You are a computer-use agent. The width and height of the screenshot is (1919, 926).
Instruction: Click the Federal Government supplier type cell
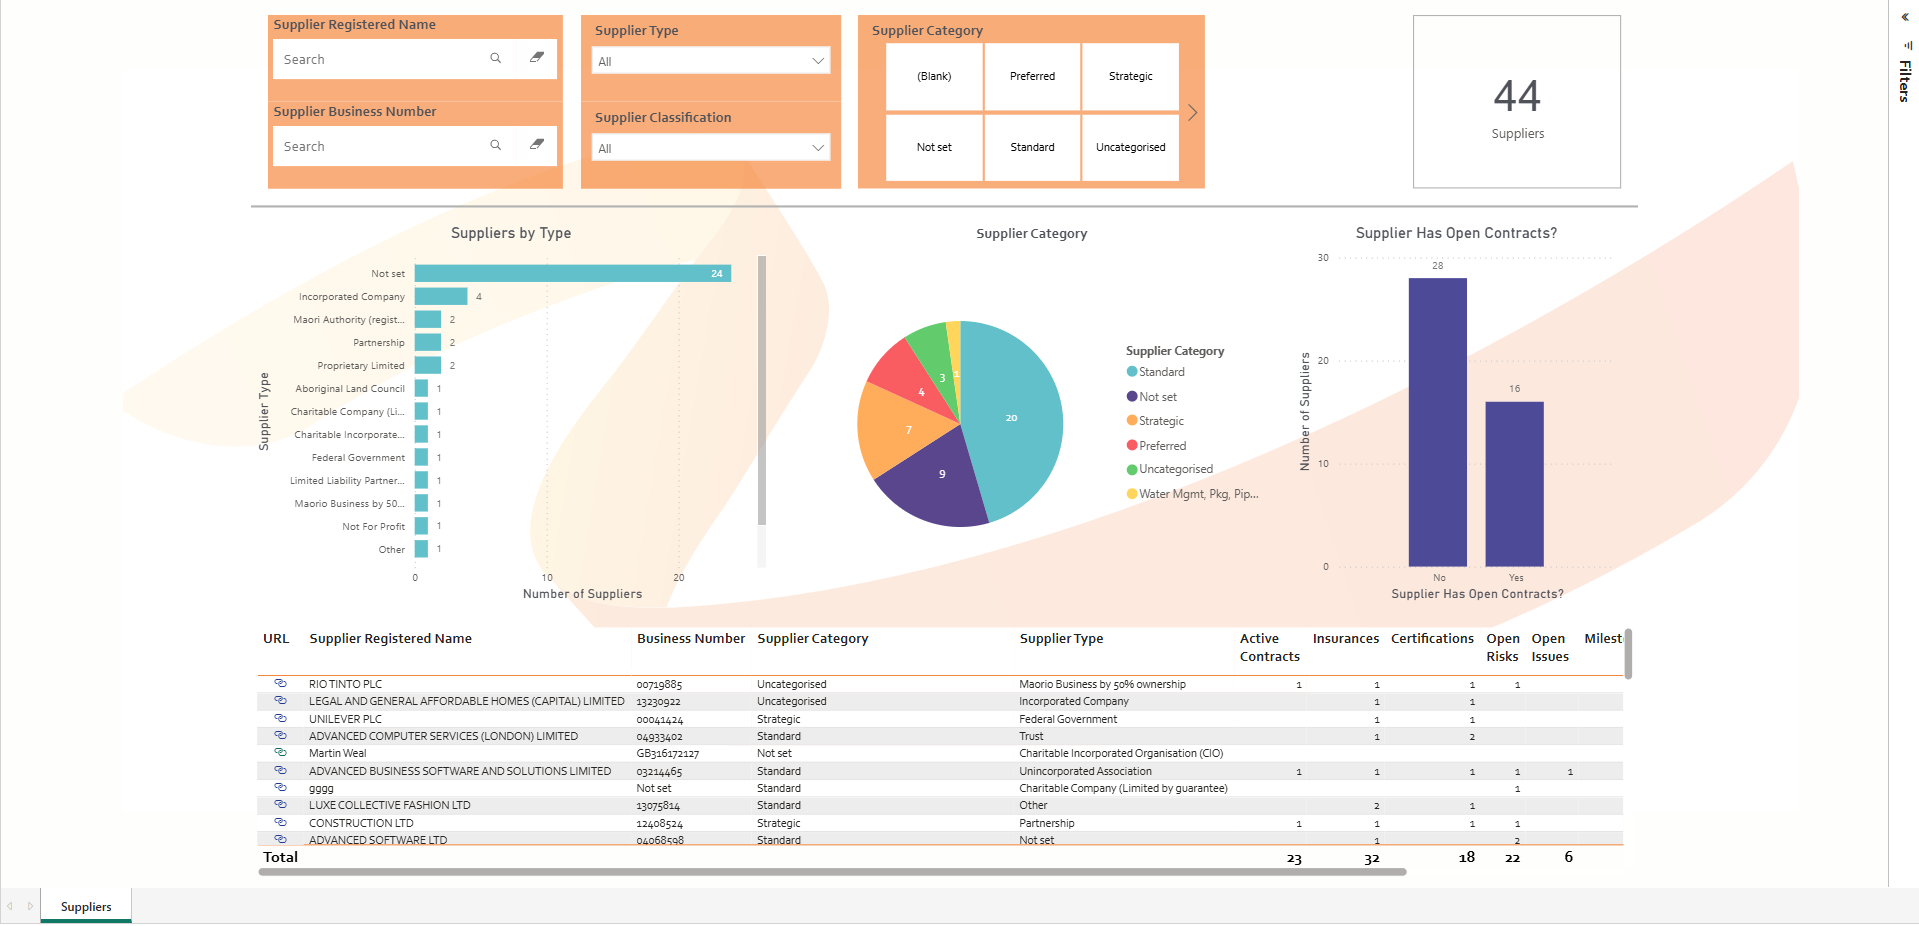(1068, 719)
